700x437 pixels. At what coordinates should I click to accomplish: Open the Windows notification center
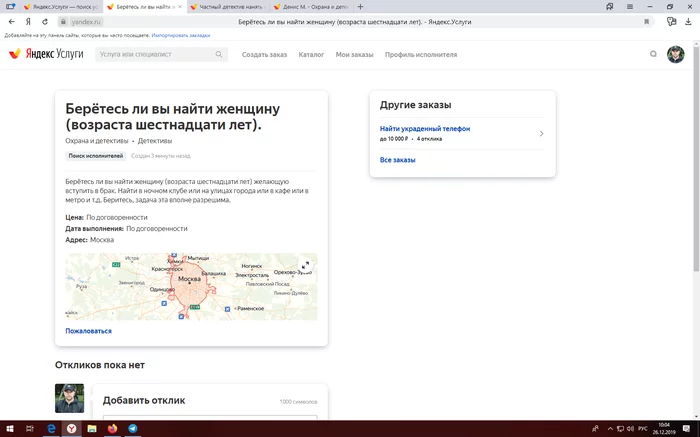point(686,429)
